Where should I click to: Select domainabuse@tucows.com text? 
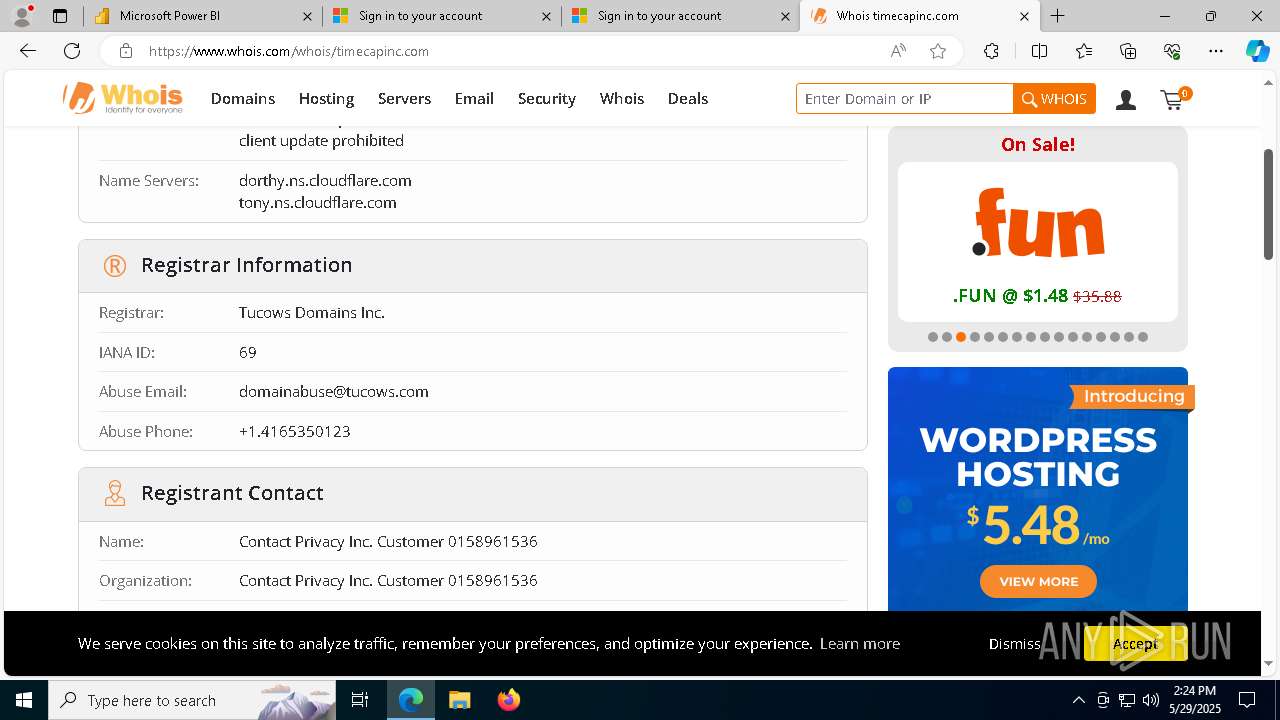(x=333, y=391)
